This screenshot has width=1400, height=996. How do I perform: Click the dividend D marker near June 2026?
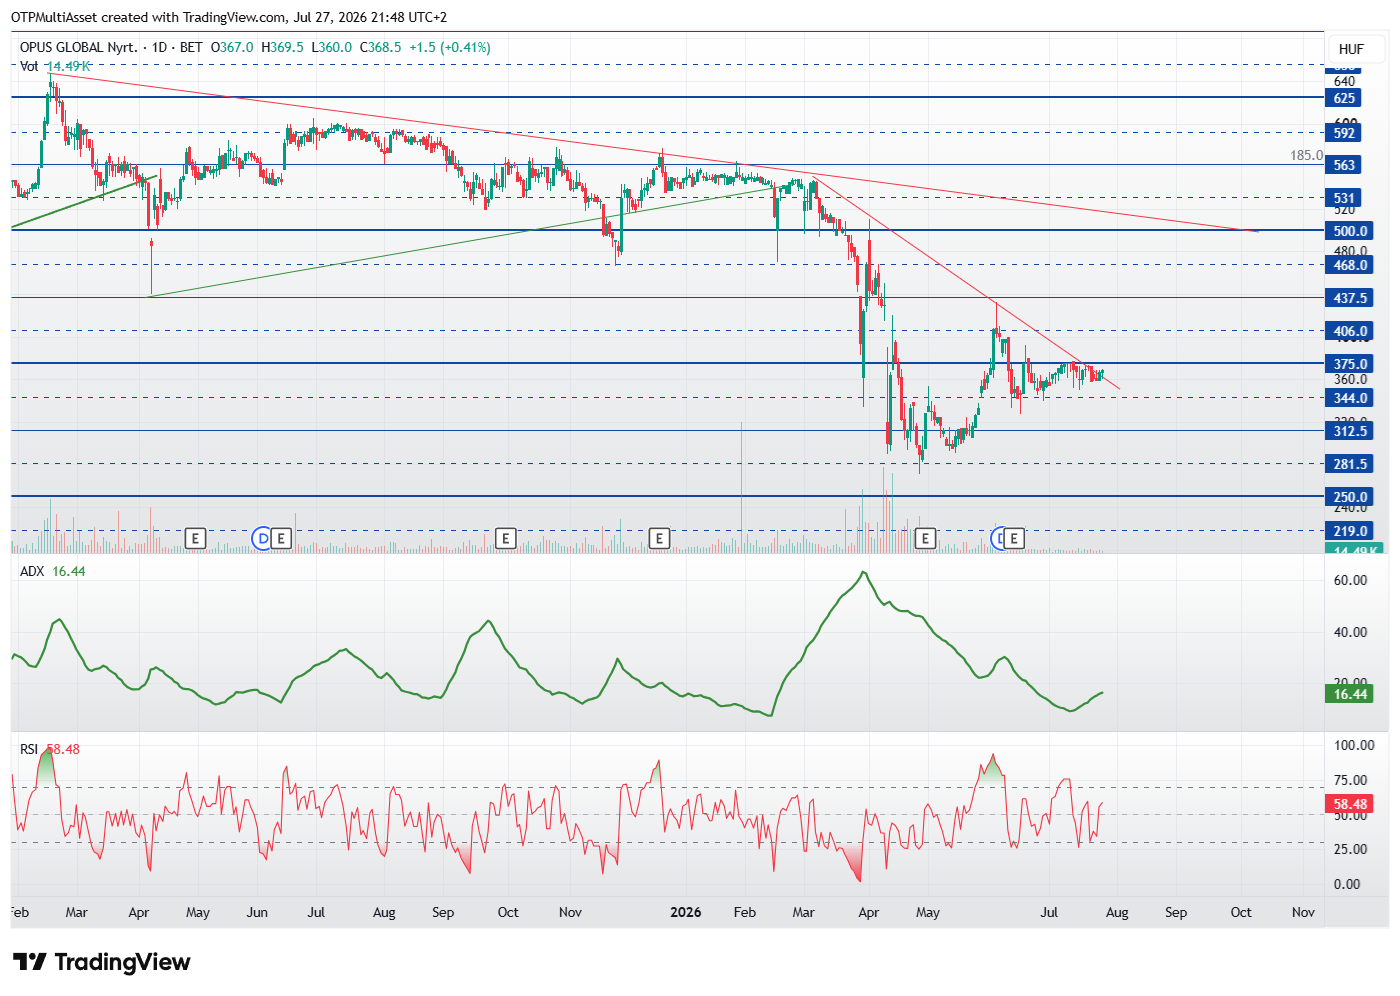tap(998, 539)
